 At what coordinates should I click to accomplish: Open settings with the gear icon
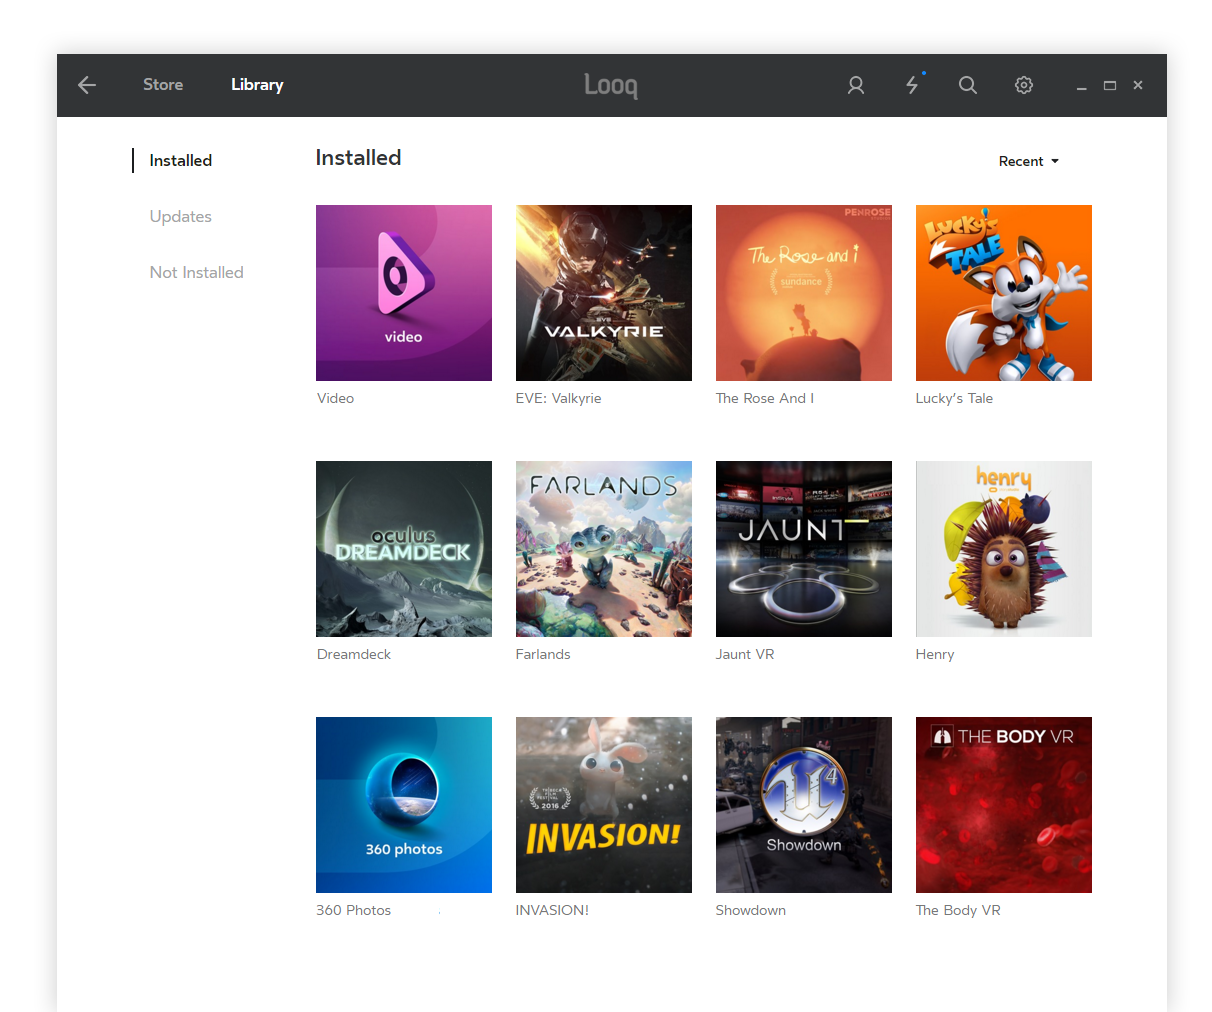tap(1024, 85)
